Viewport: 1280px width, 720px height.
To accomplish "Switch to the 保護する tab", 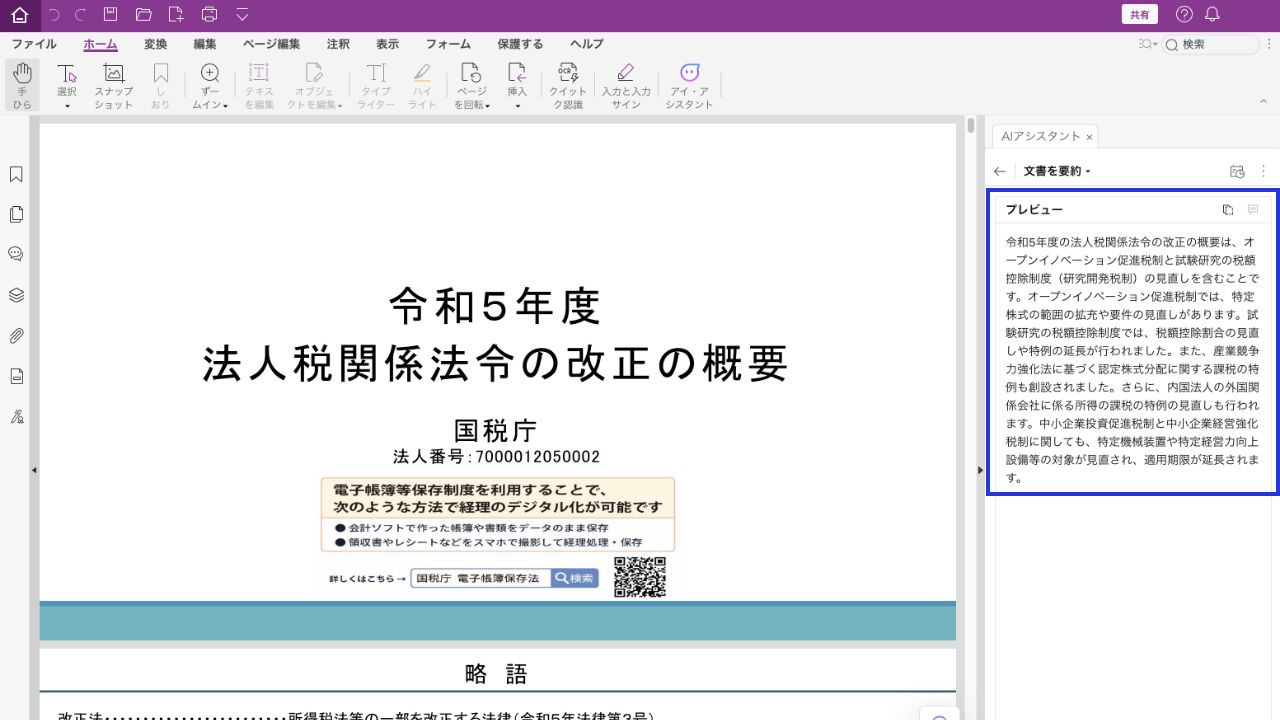I will pos(520,44).
